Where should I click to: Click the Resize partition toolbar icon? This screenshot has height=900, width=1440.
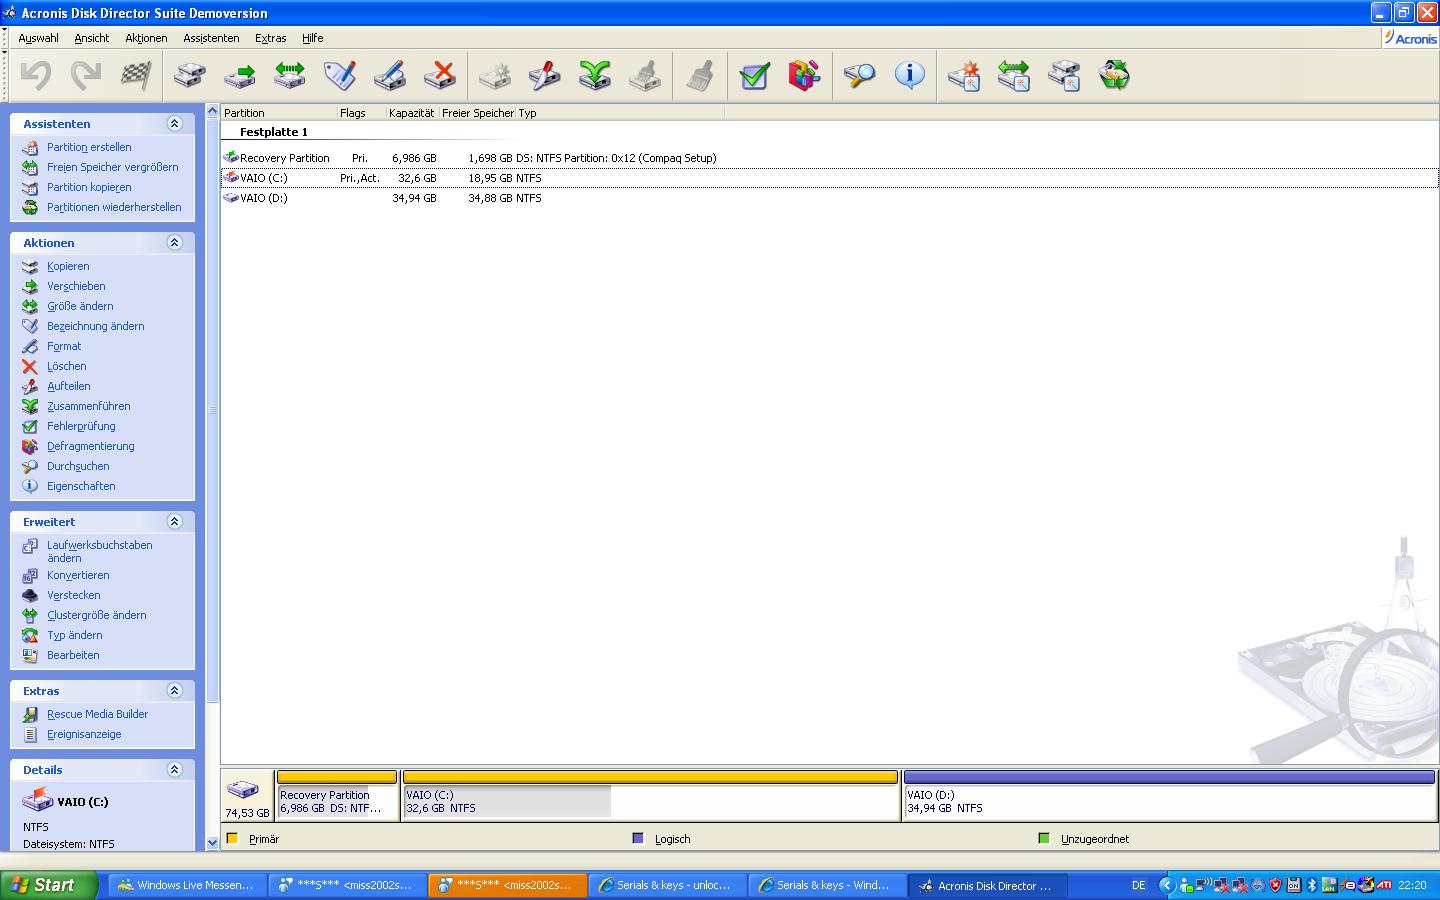click(x=290, y=75)
